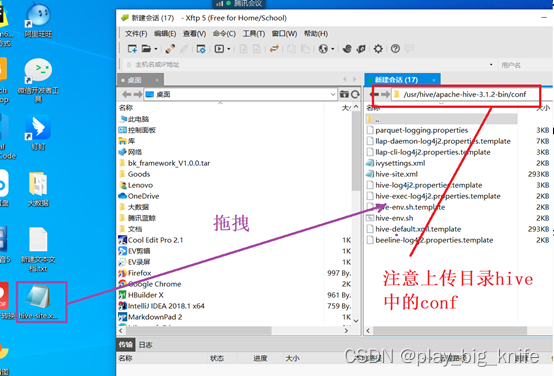Select MarkdownPad 2 in the local list
Viewport: 554px width, 376px height.
pyautogui.click(x=155, y=317)
